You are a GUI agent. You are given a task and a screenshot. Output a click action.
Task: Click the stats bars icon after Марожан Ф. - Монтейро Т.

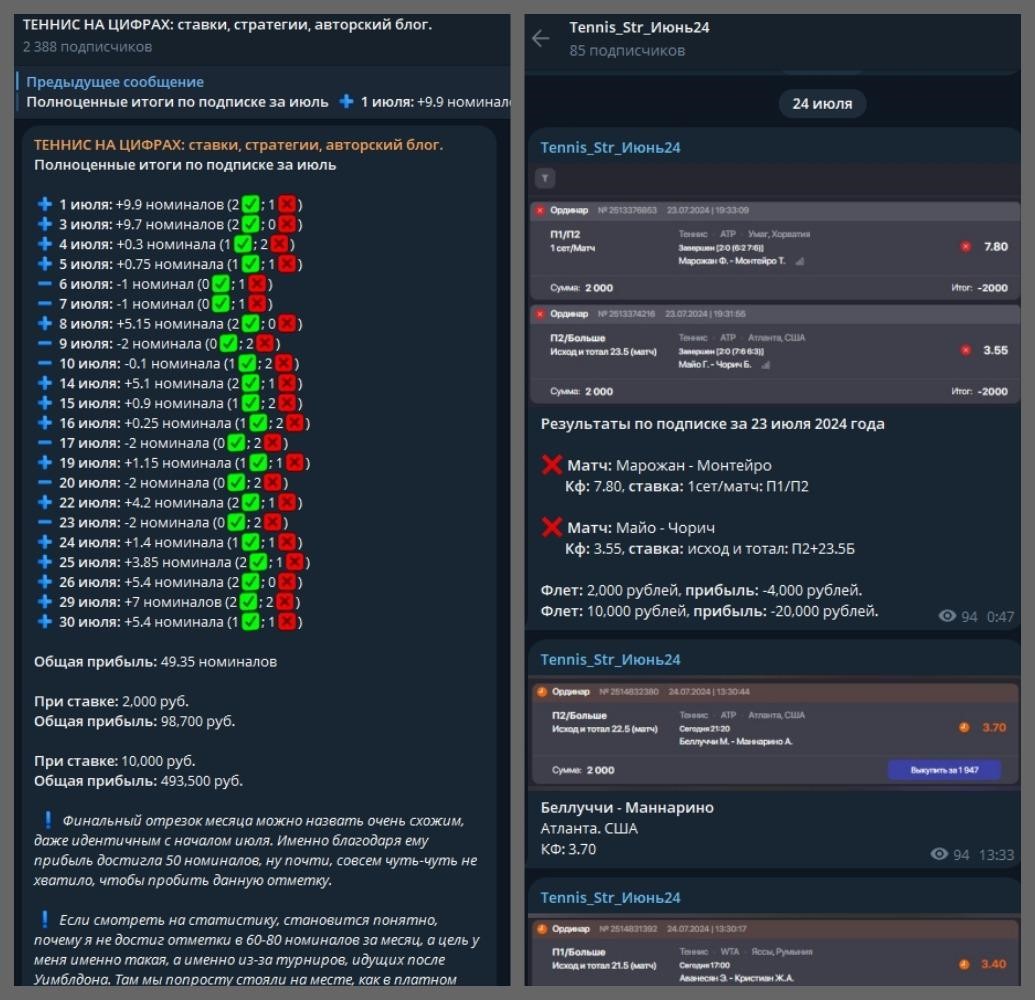[799, 262]
